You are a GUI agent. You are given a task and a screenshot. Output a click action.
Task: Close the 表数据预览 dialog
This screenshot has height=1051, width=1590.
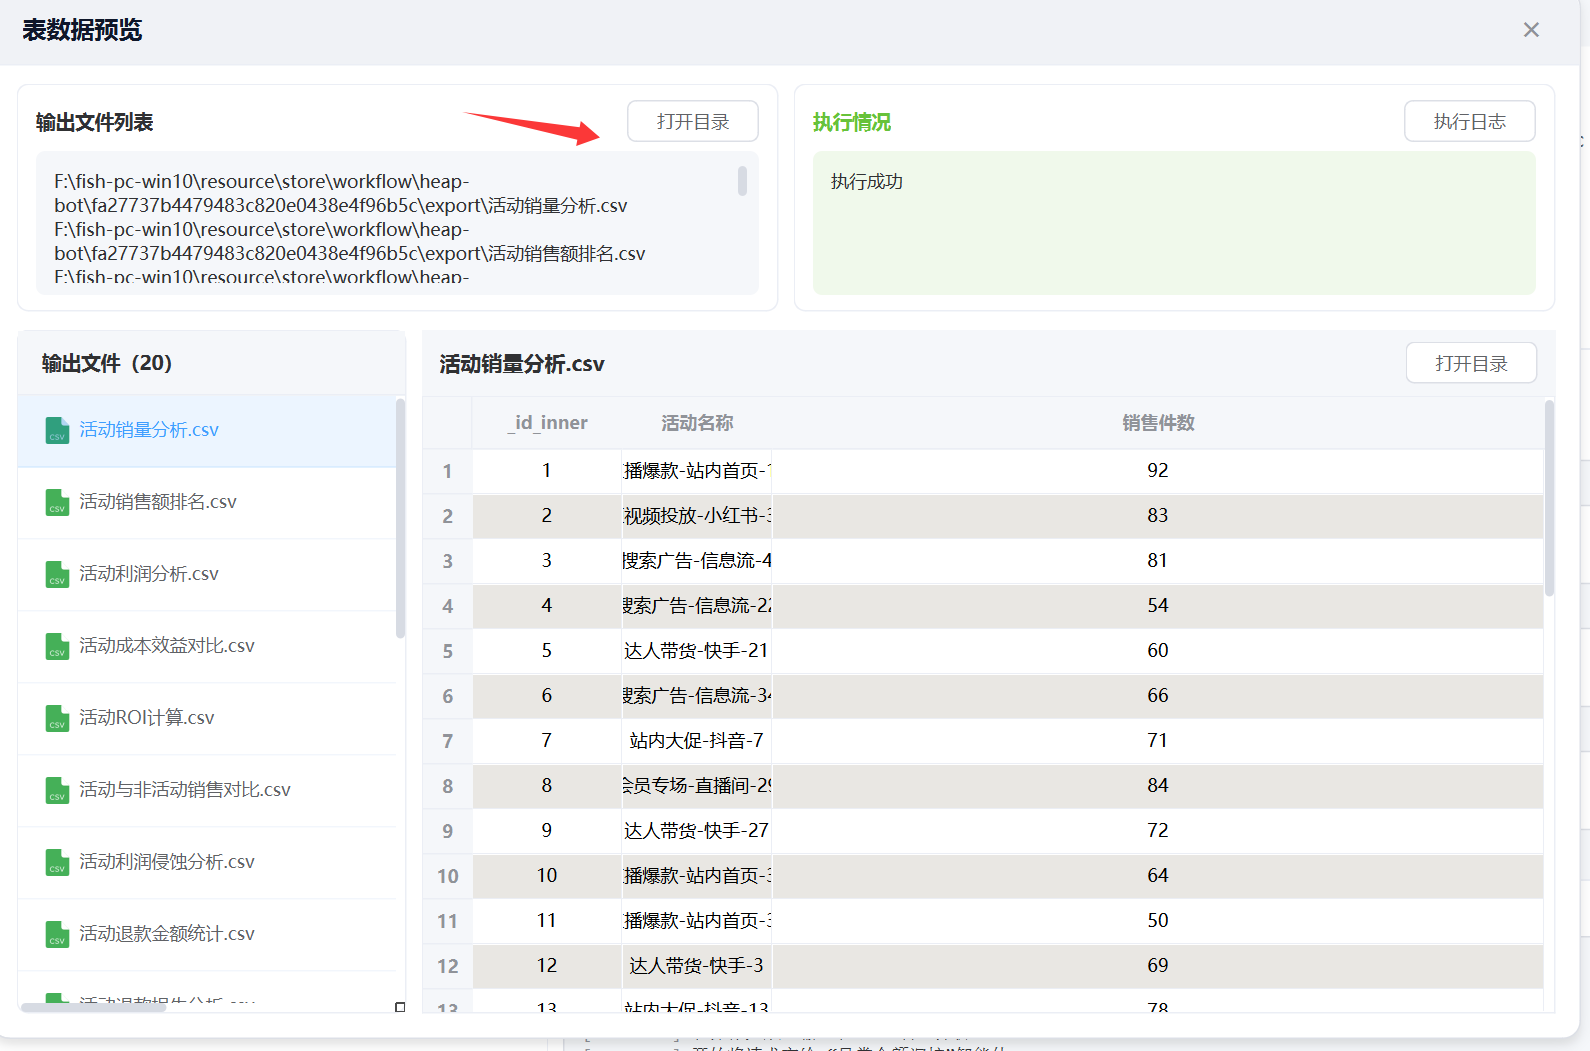[x=1530, y=30]
